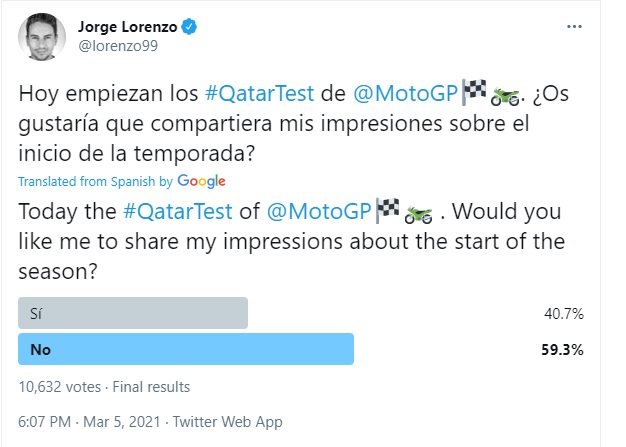Click the Google logo
The image size is (626, 447).
[x=202, y=181]
